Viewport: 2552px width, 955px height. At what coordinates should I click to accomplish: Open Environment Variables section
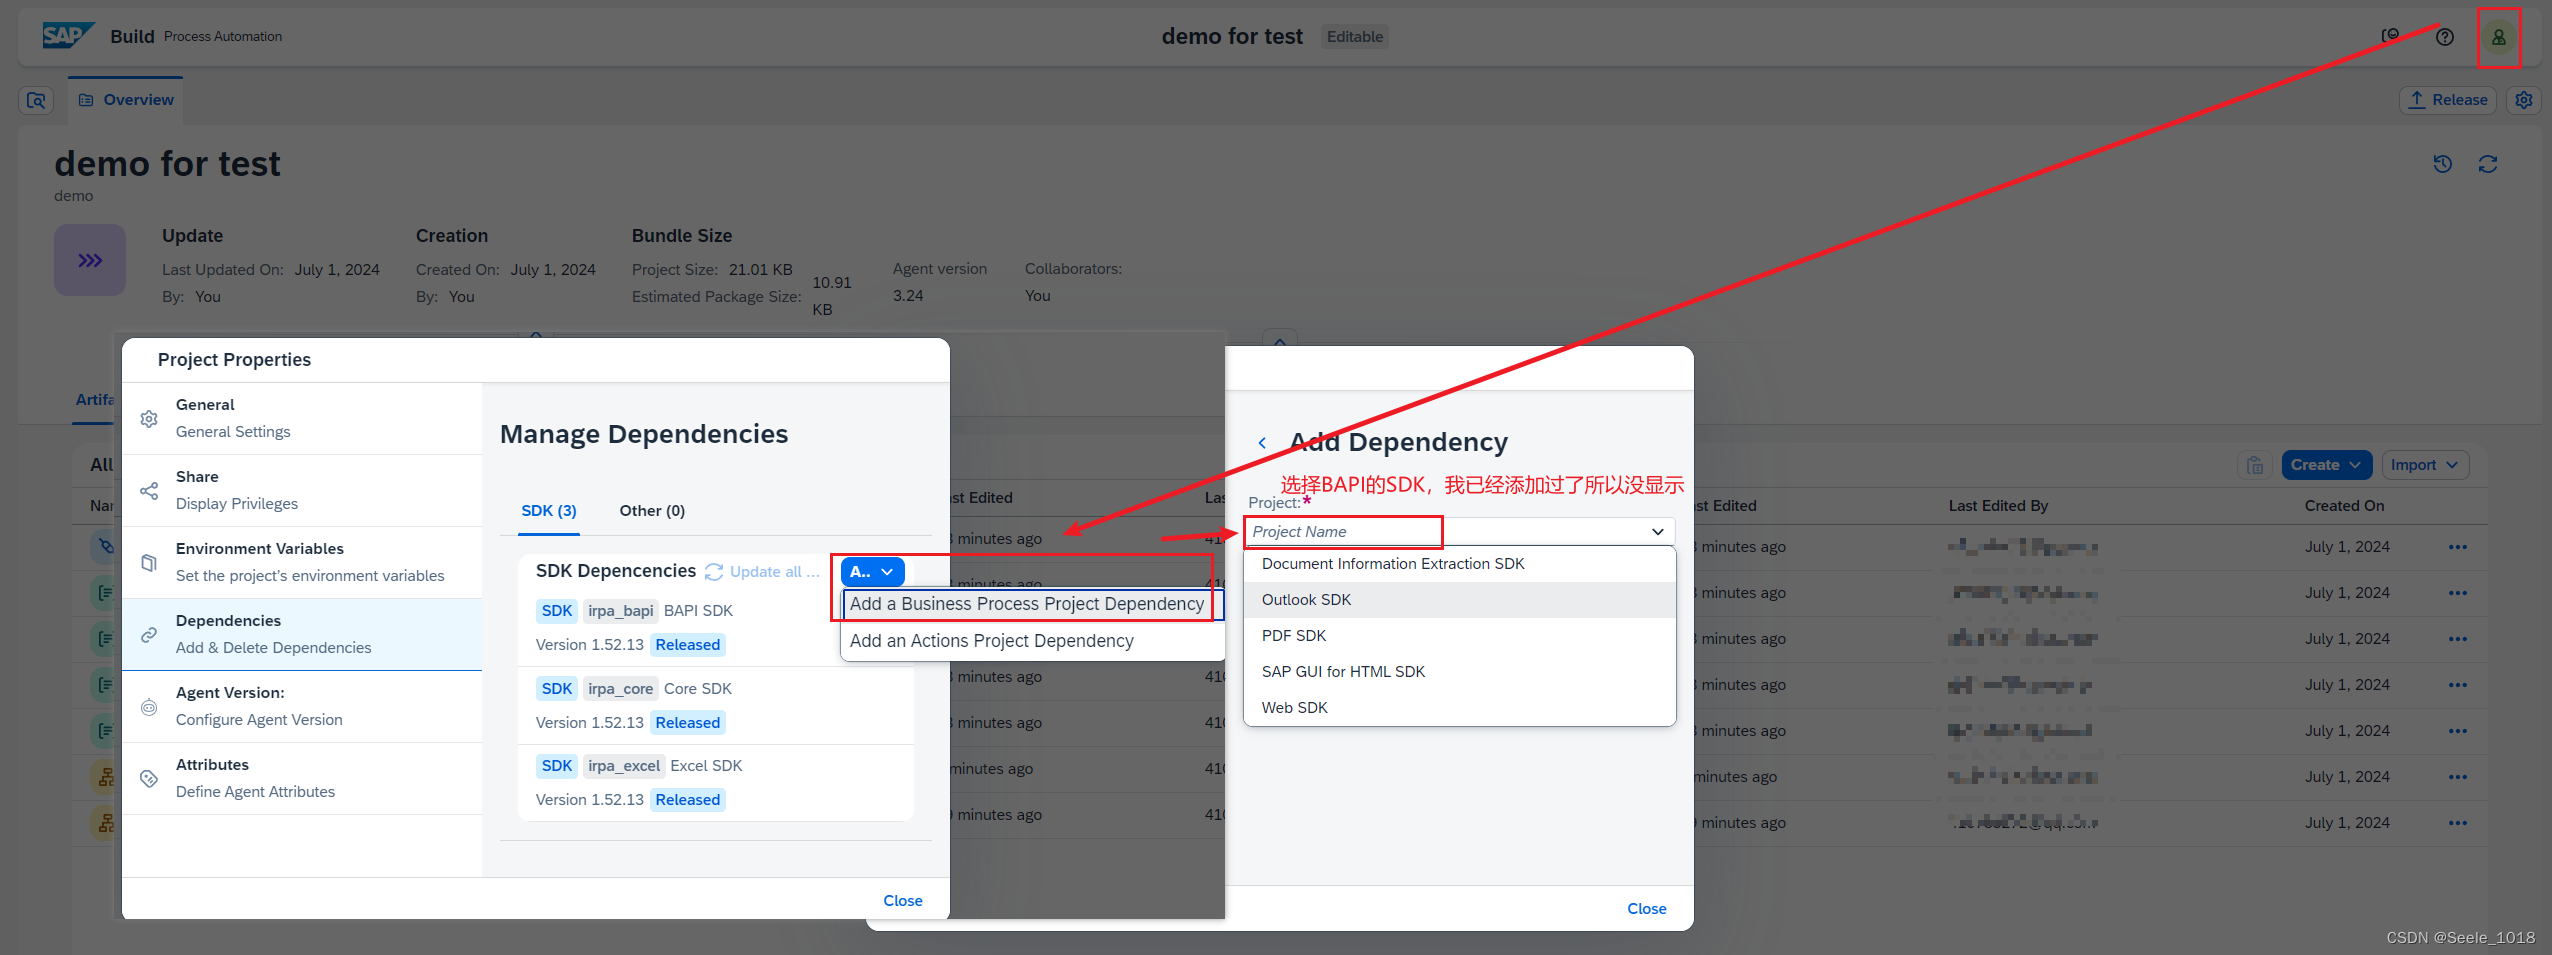(302, 562)
